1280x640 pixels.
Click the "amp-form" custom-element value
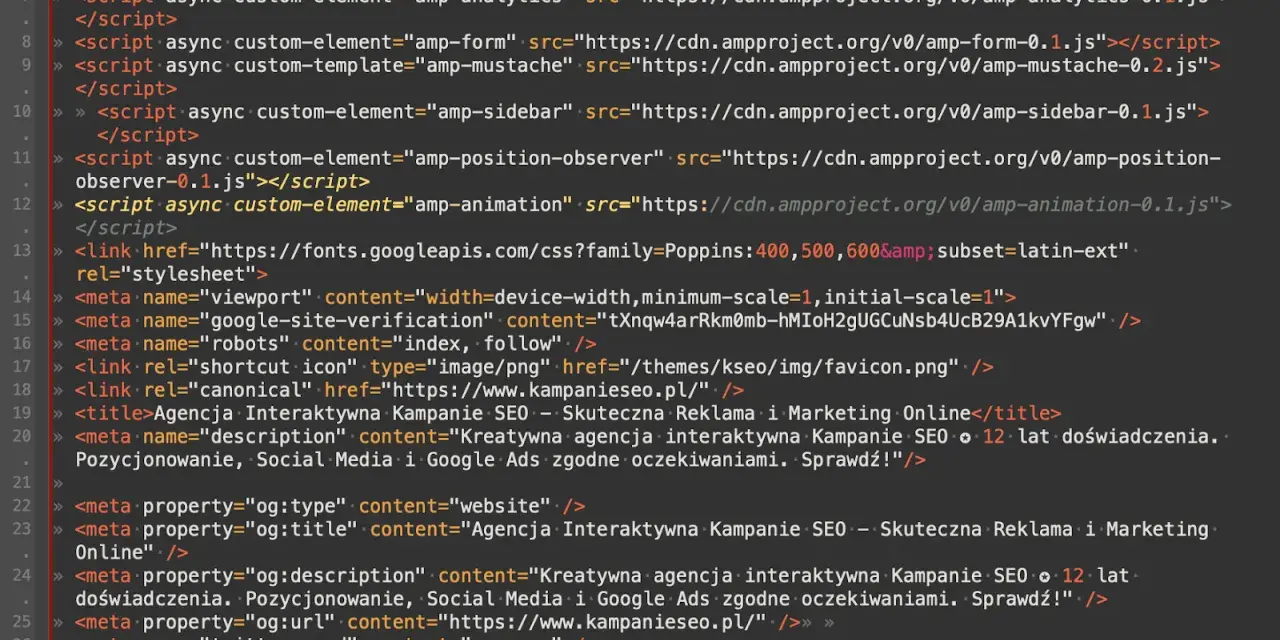point(460,43)
